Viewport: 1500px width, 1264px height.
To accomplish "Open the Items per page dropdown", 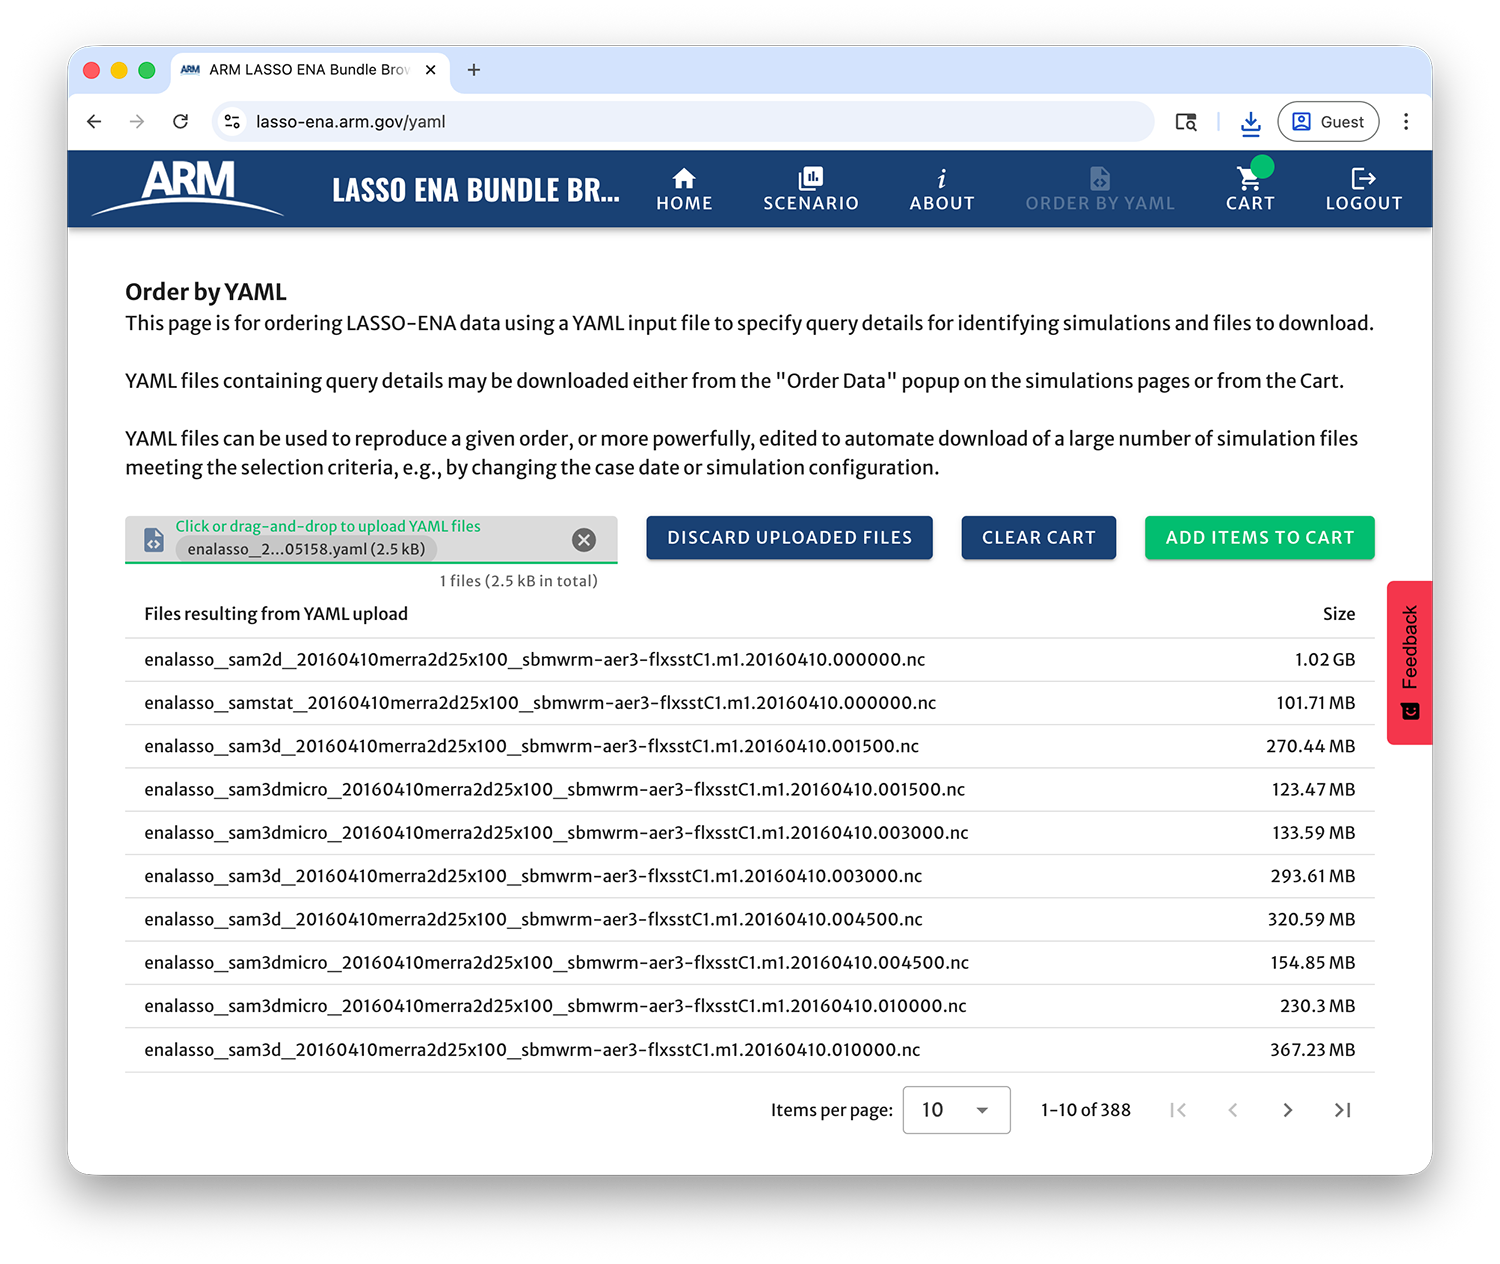I will click(x=956, y=1109).
